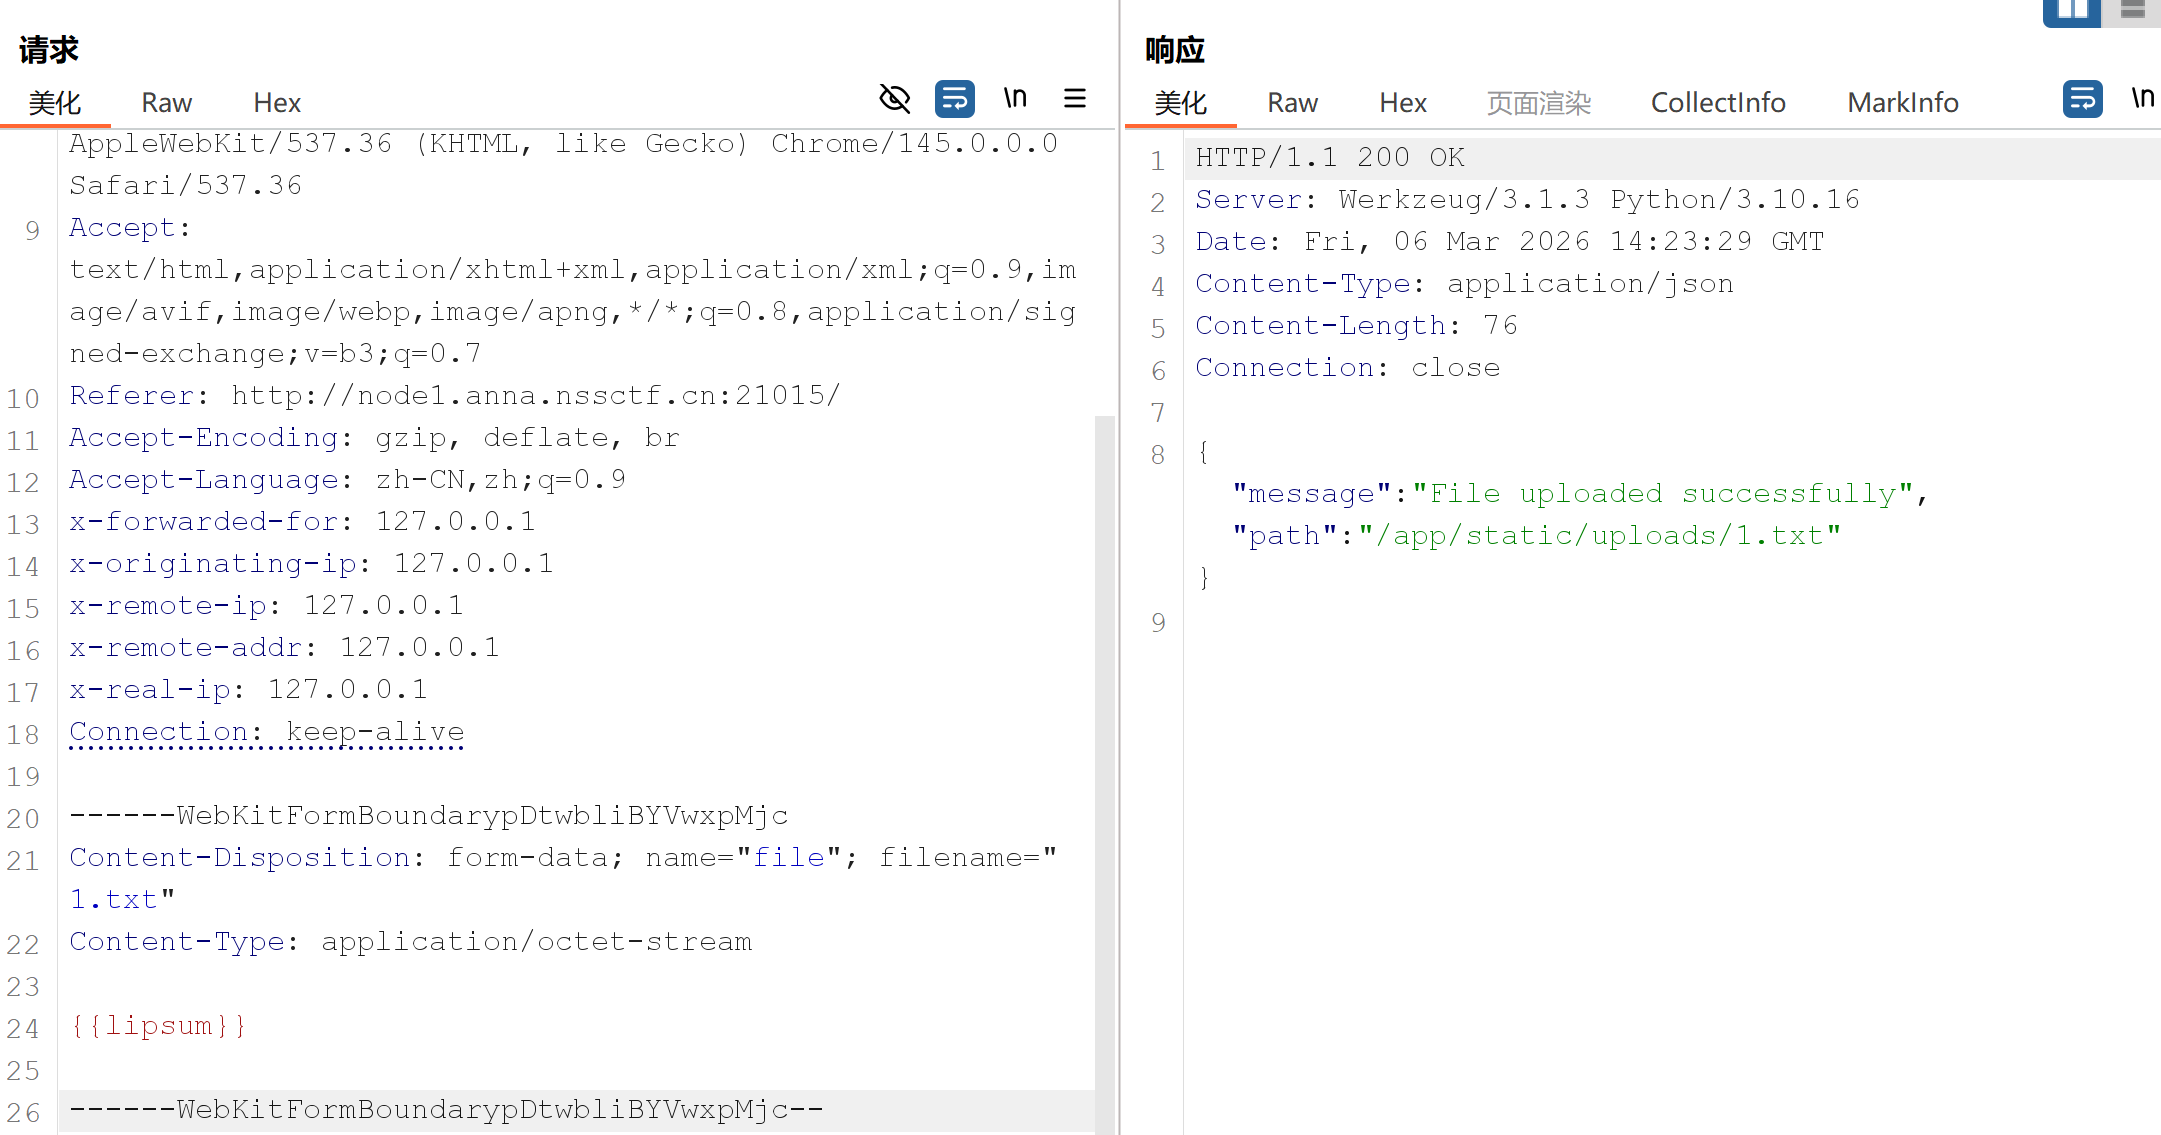This screenshot has width=2161, height=1135.
Task: Toggle word wrap in request panel
Action: pos(954,99)
